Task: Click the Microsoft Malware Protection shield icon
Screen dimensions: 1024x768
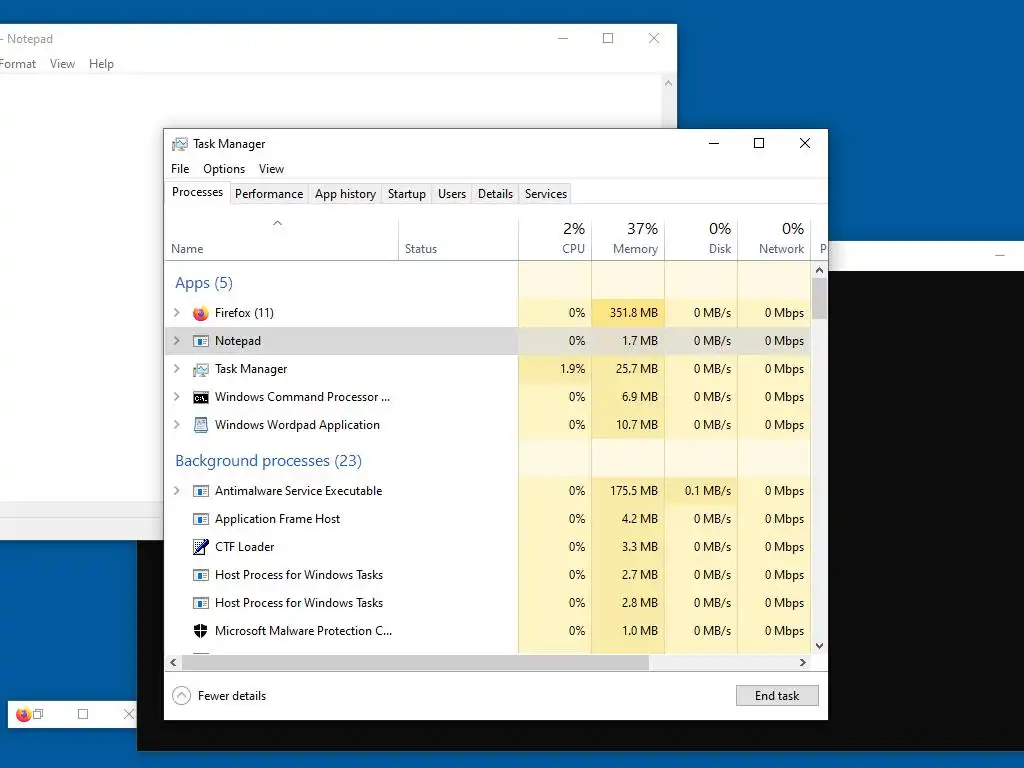Action: (200, 631)
